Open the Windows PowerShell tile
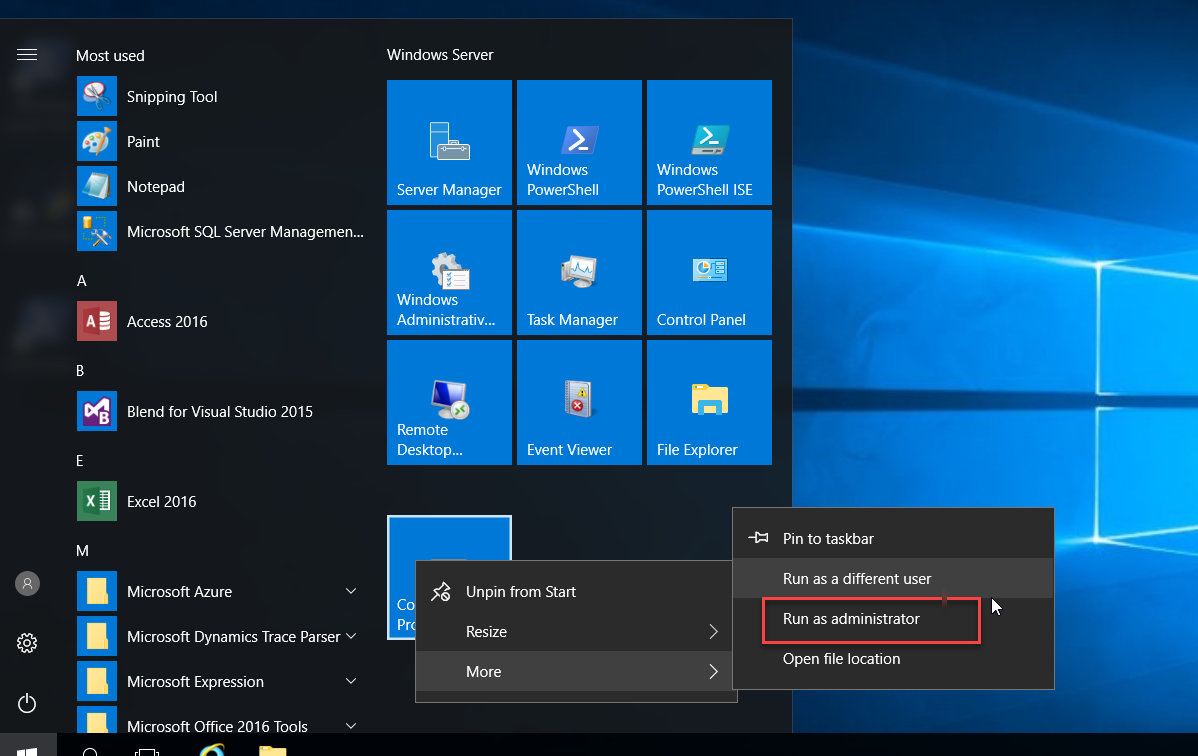1198x756 pixels. [x=579, y=142]
